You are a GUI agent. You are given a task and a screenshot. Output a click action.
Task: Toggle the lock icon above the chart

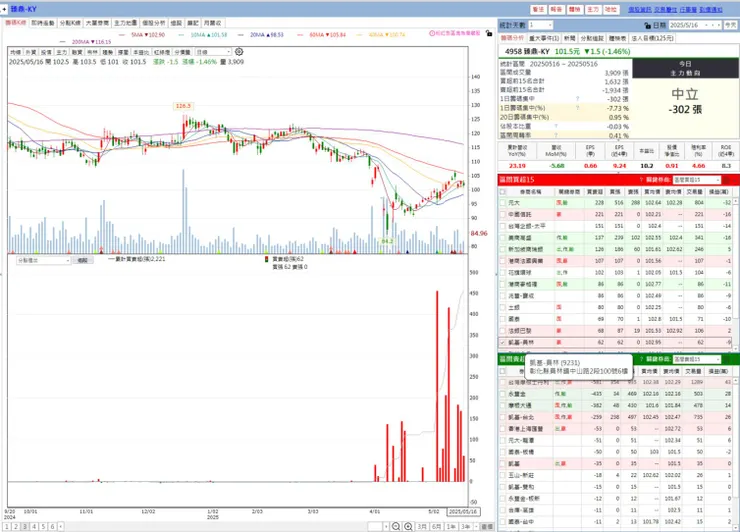pyautogui.click(x=489, y=34)
